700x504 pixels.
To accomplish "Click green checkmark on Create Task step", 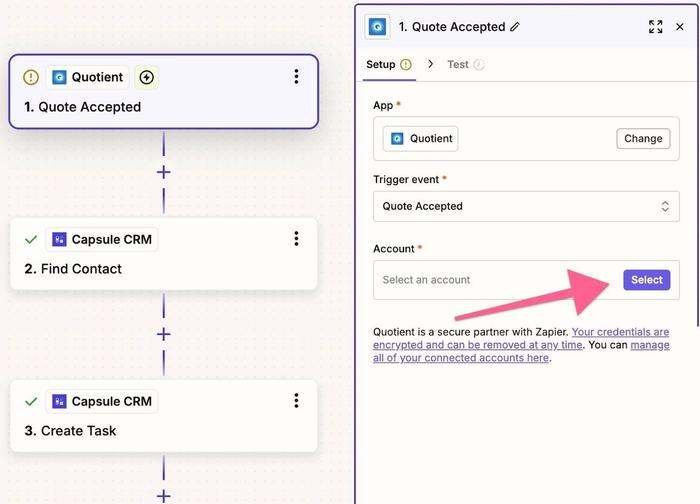I will point(31,402).
